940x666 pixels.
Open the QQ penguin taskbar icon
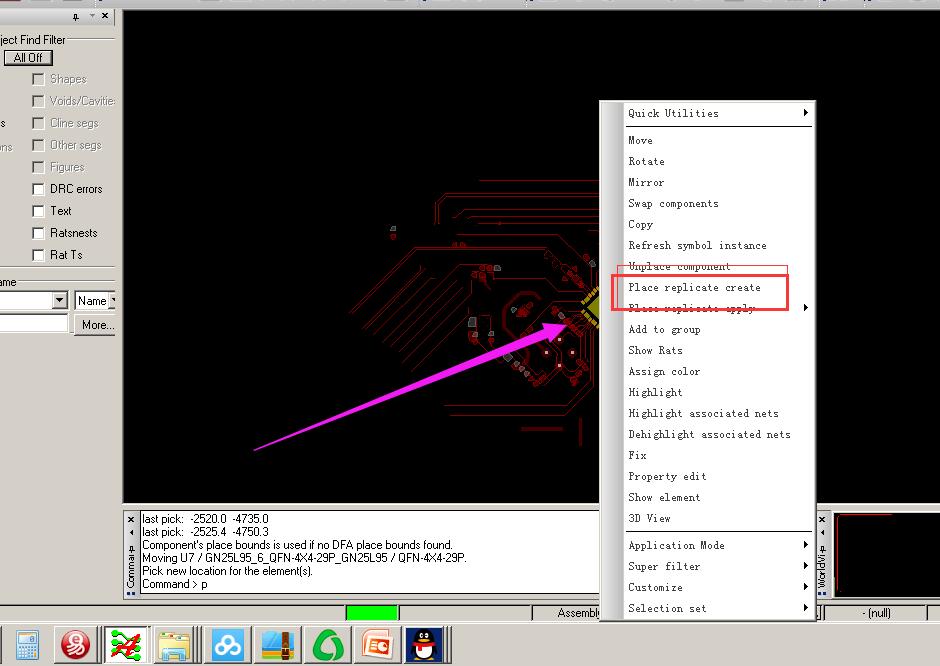(424, 645)
